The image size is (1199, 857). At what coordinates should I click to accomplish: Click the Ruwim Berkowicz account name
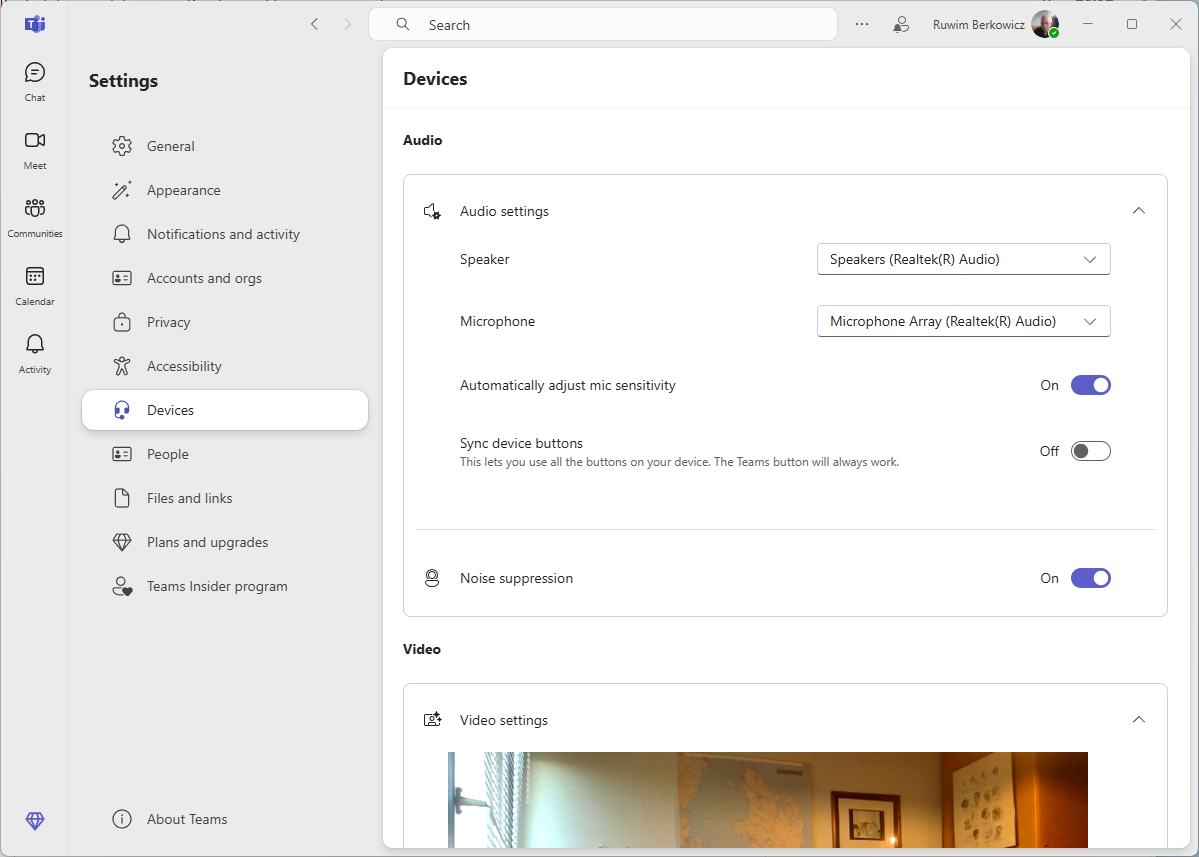[x=978, y=24]
